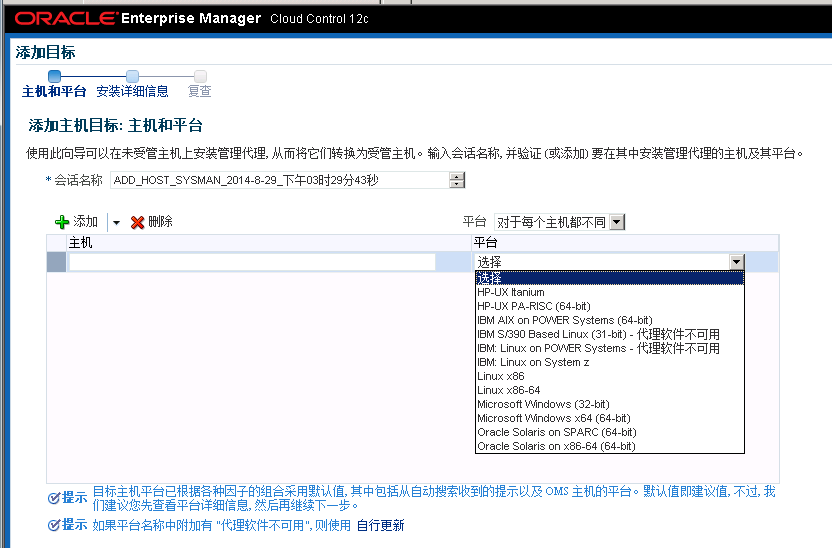Choose Oracle Solaris on SPARC (64-bit)
This screenshot has width=832, height=548.
coord(610,432)
